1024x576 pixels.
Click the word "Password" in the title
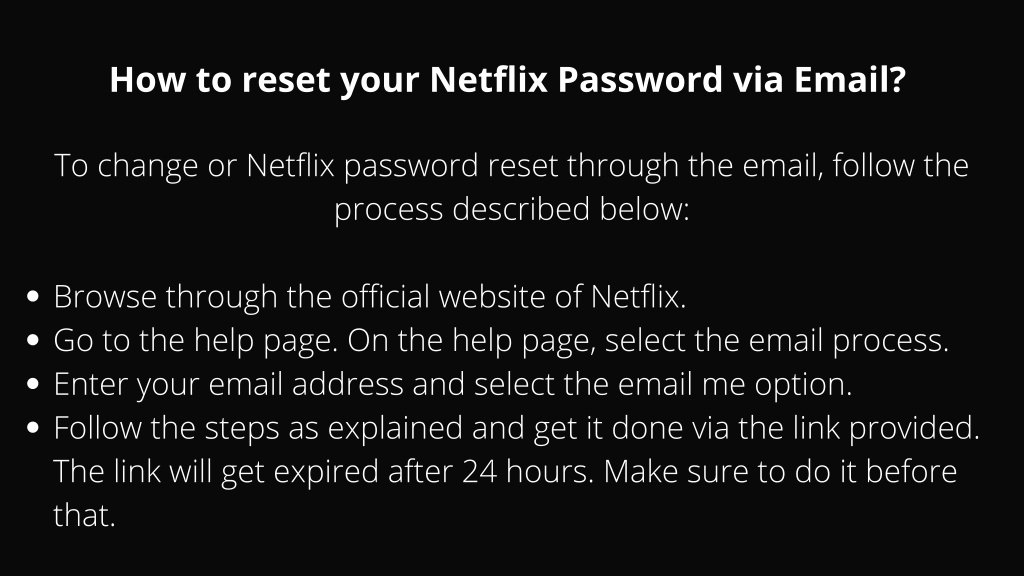point(640,80)
